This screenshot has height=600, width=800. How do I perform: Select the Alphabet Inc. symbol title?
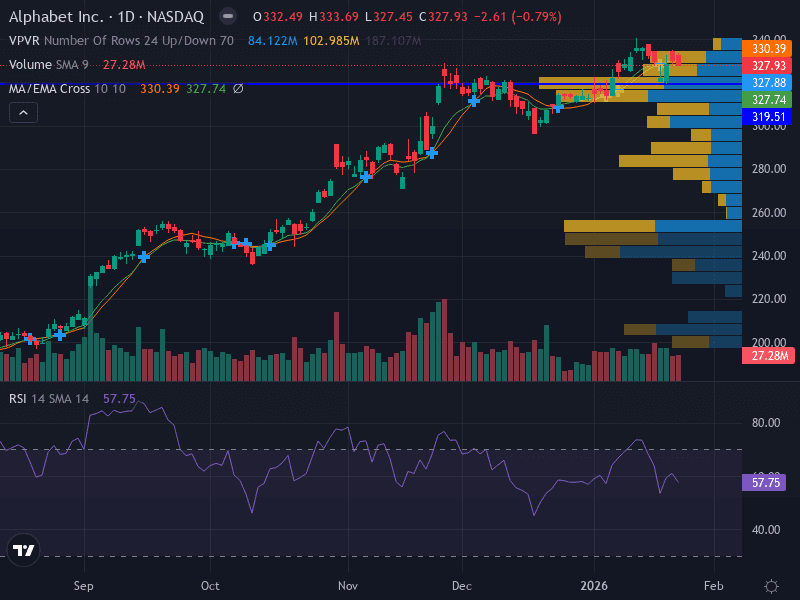click(106, 17)
